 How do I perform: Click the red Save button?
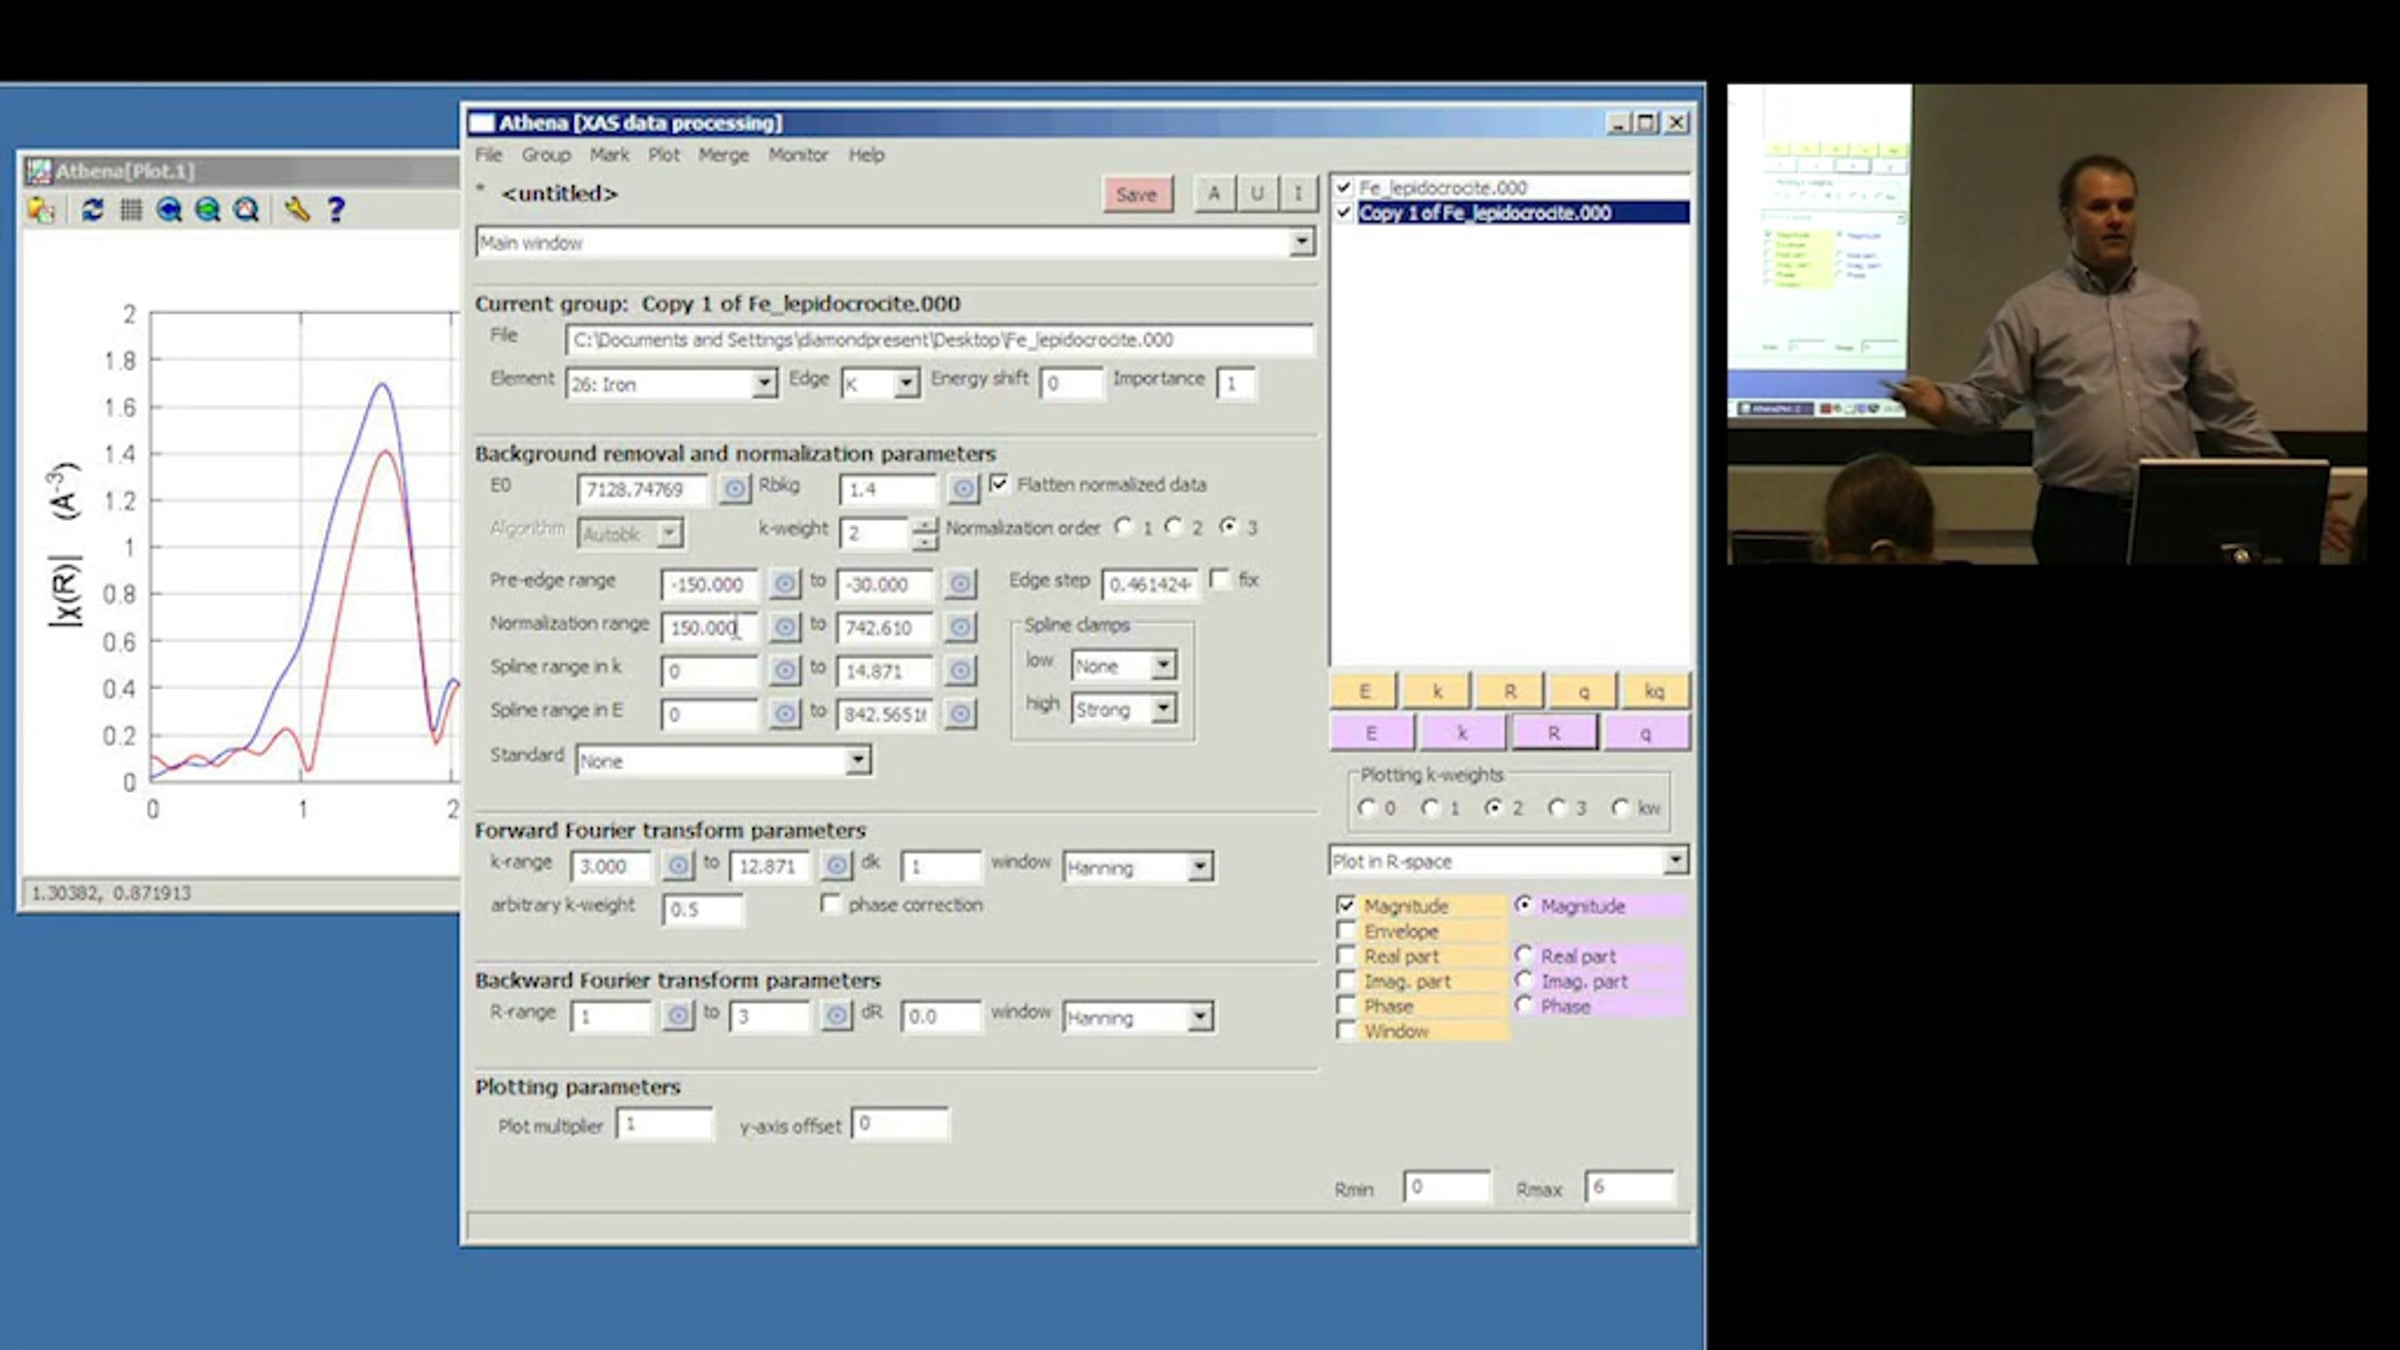1137,194
